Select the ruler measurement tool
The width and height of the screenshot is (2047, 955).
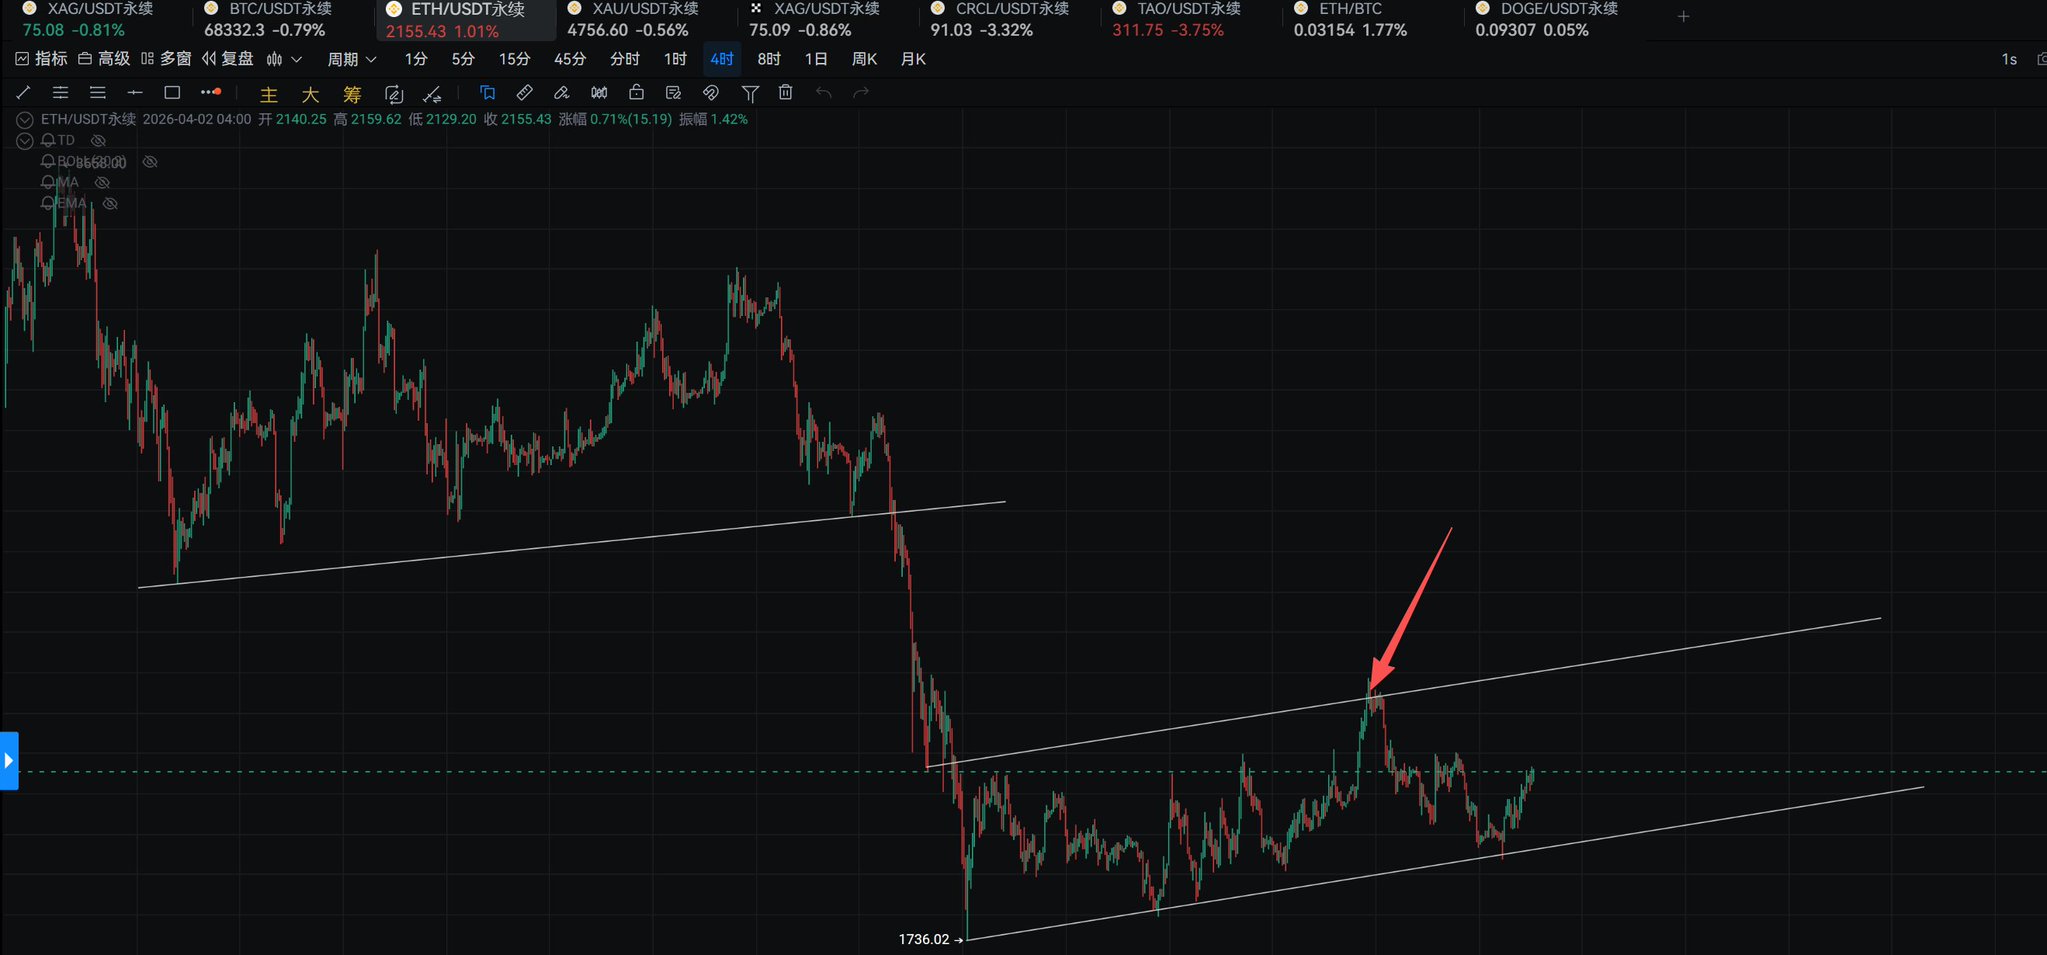click(524, 93)
